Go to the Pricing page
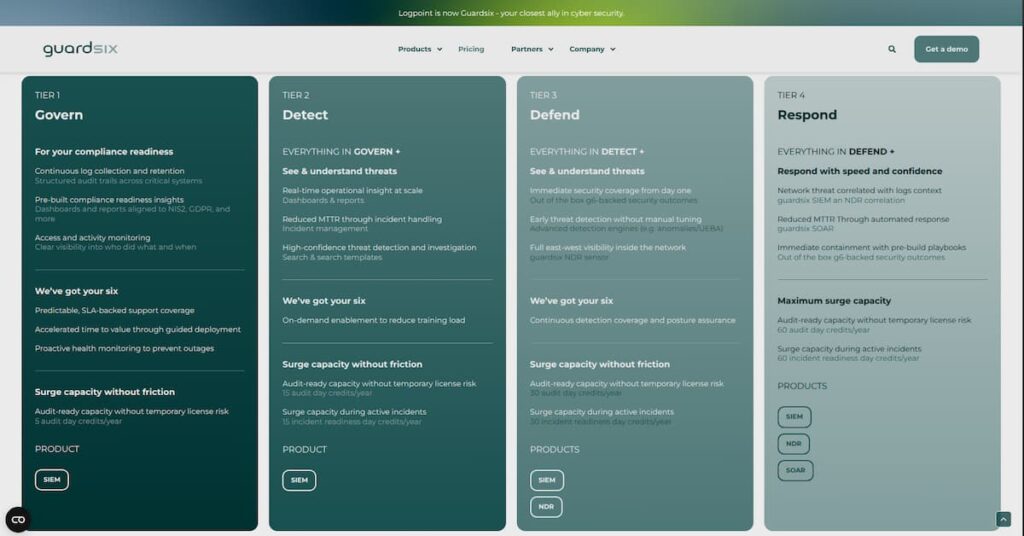The image size is (1024, 536). point(471,49)
